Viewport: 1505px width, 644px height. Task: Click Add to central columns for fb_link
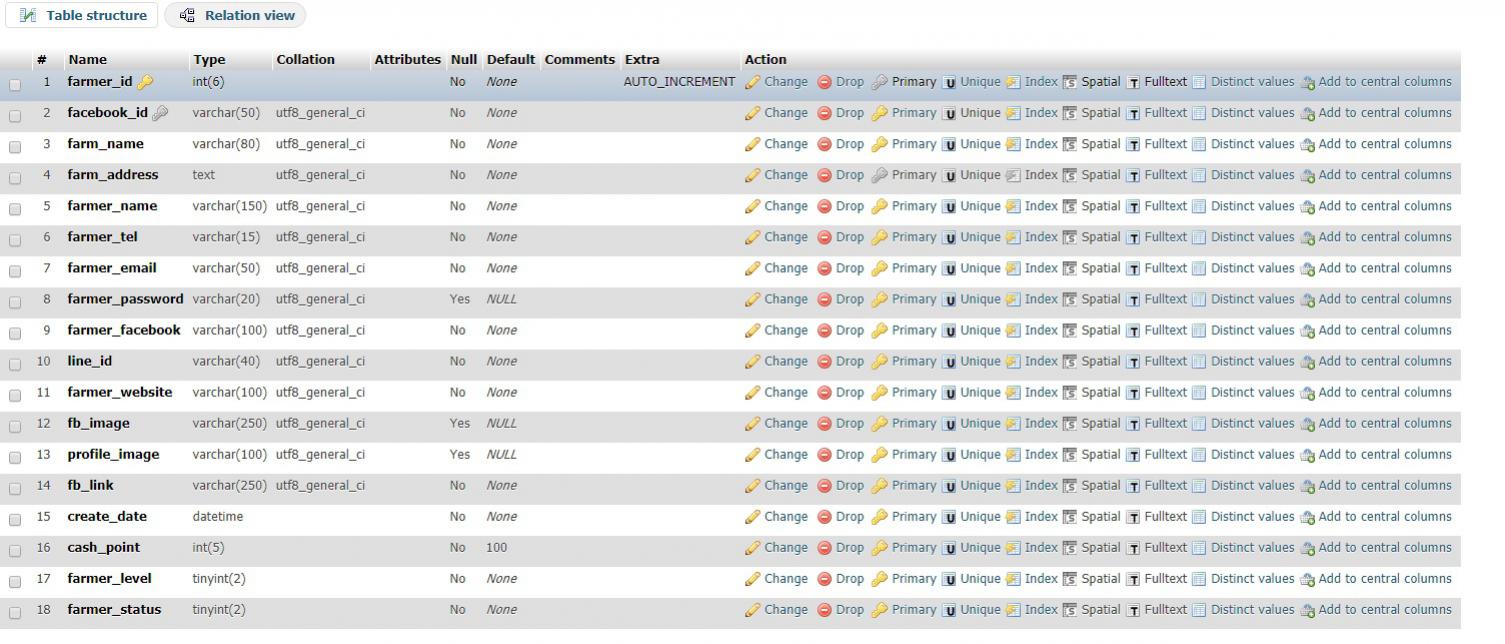[1385, 485]
